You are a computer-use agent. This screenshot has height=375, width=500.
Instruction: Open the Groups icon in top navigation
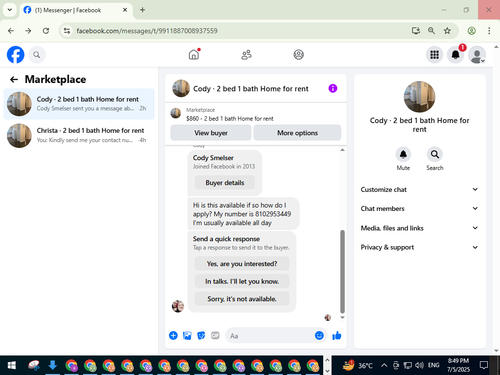tap(298, 55)
